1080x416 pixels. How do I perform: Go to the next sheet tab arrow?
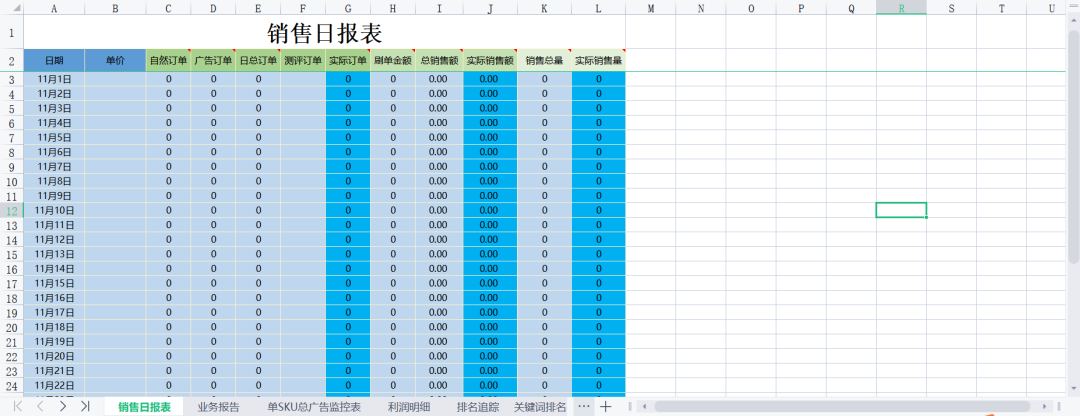[x=63, y=406]
